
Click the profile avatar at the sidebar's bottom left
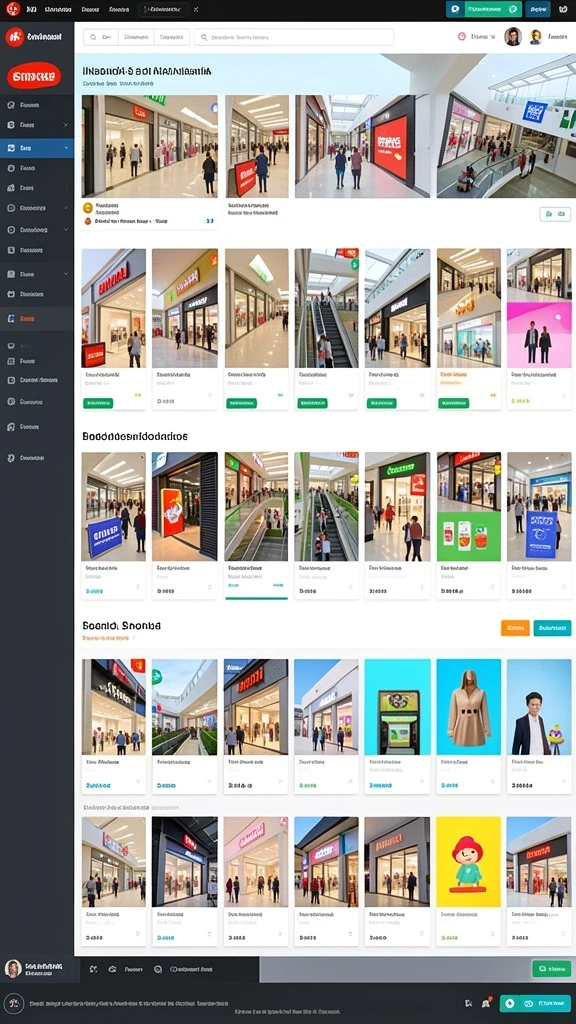point(13,968)
